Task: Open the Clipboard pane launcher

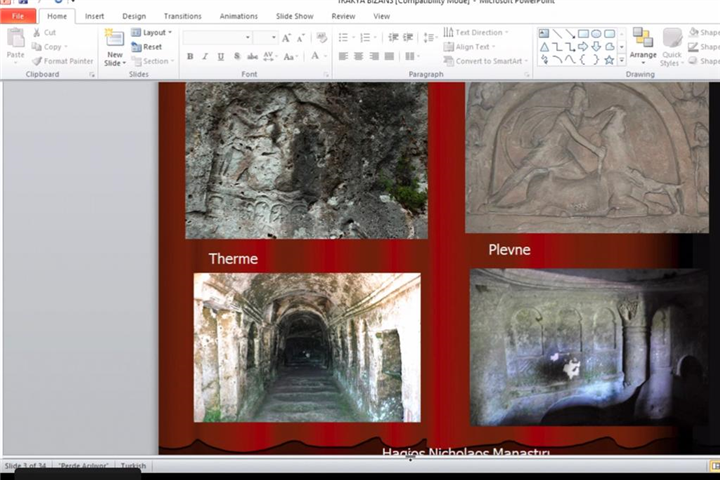Action: tap(92, 74)
